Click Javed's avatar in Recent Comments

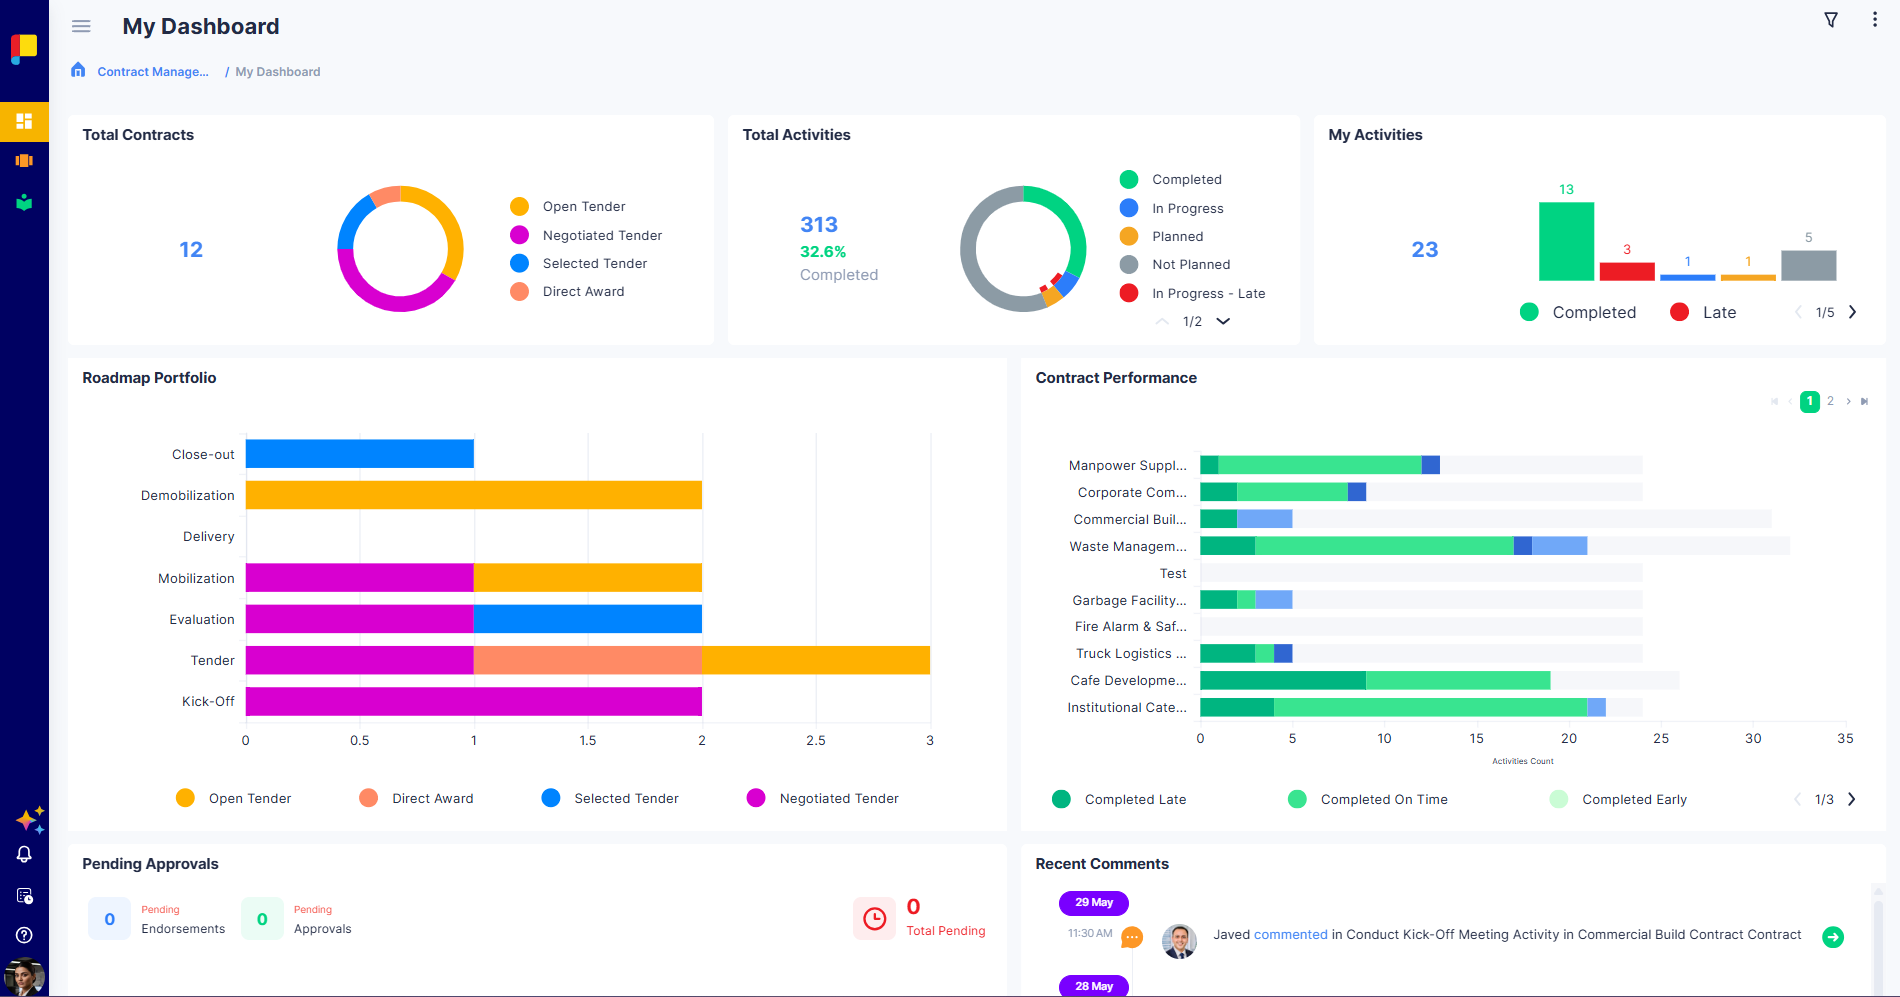1179,941
